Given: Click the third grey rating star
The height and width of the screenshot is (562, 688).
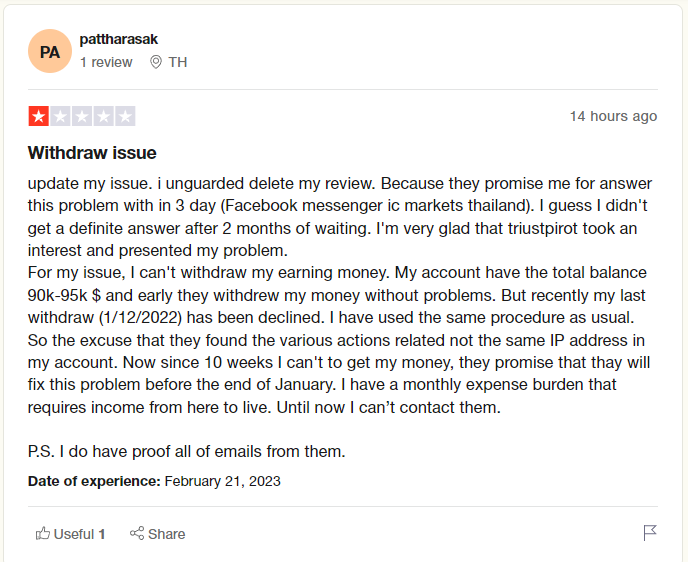Looking at the screenshot, I should [x=82, y=116].
